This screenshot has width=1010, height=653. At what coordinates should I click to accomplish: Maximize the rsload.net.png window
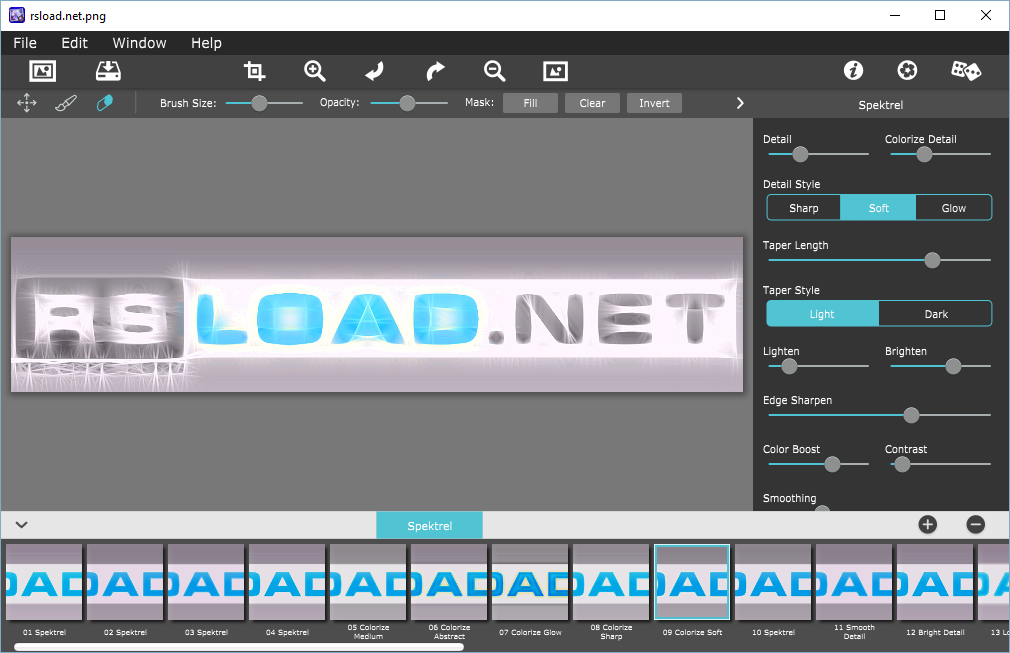pyautogui.click(x=940, y=15)
